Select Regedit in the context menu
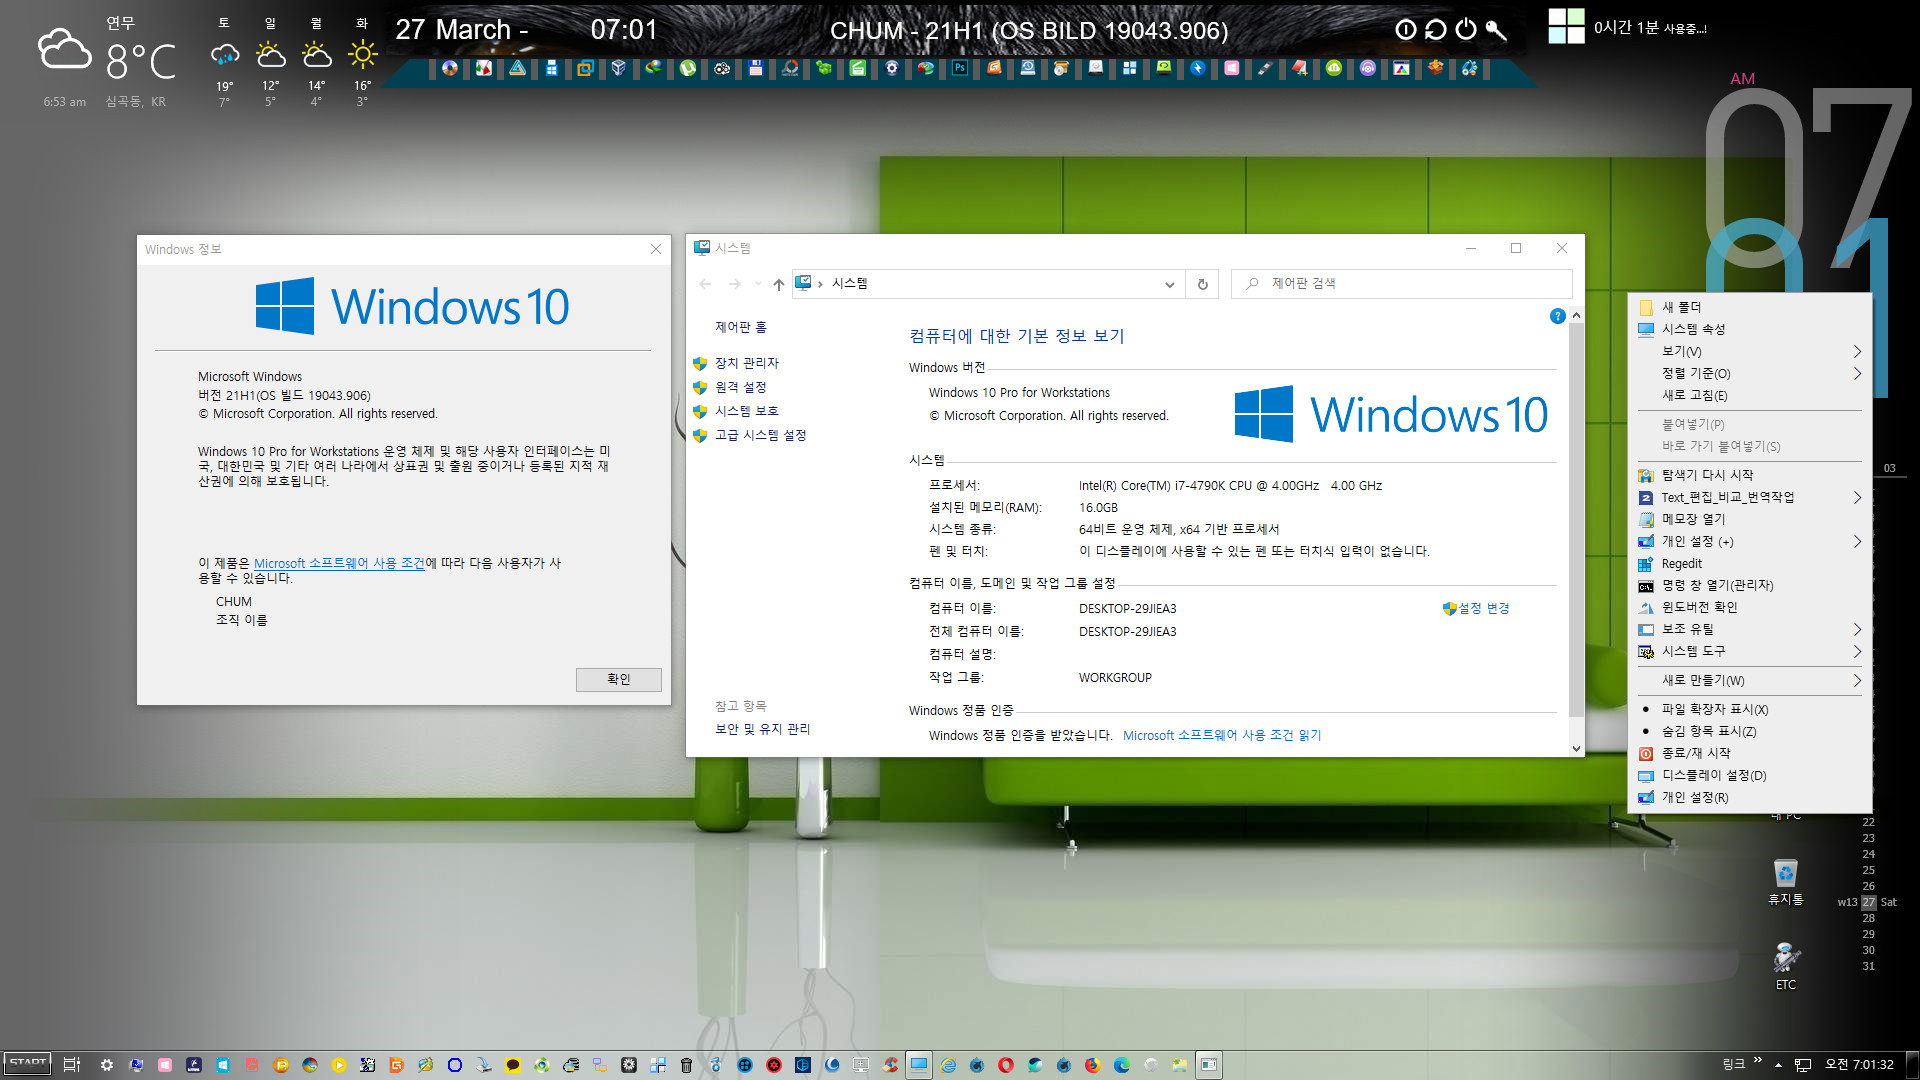Viewport: 1920px width, 1080px height. pos(1749,563)
